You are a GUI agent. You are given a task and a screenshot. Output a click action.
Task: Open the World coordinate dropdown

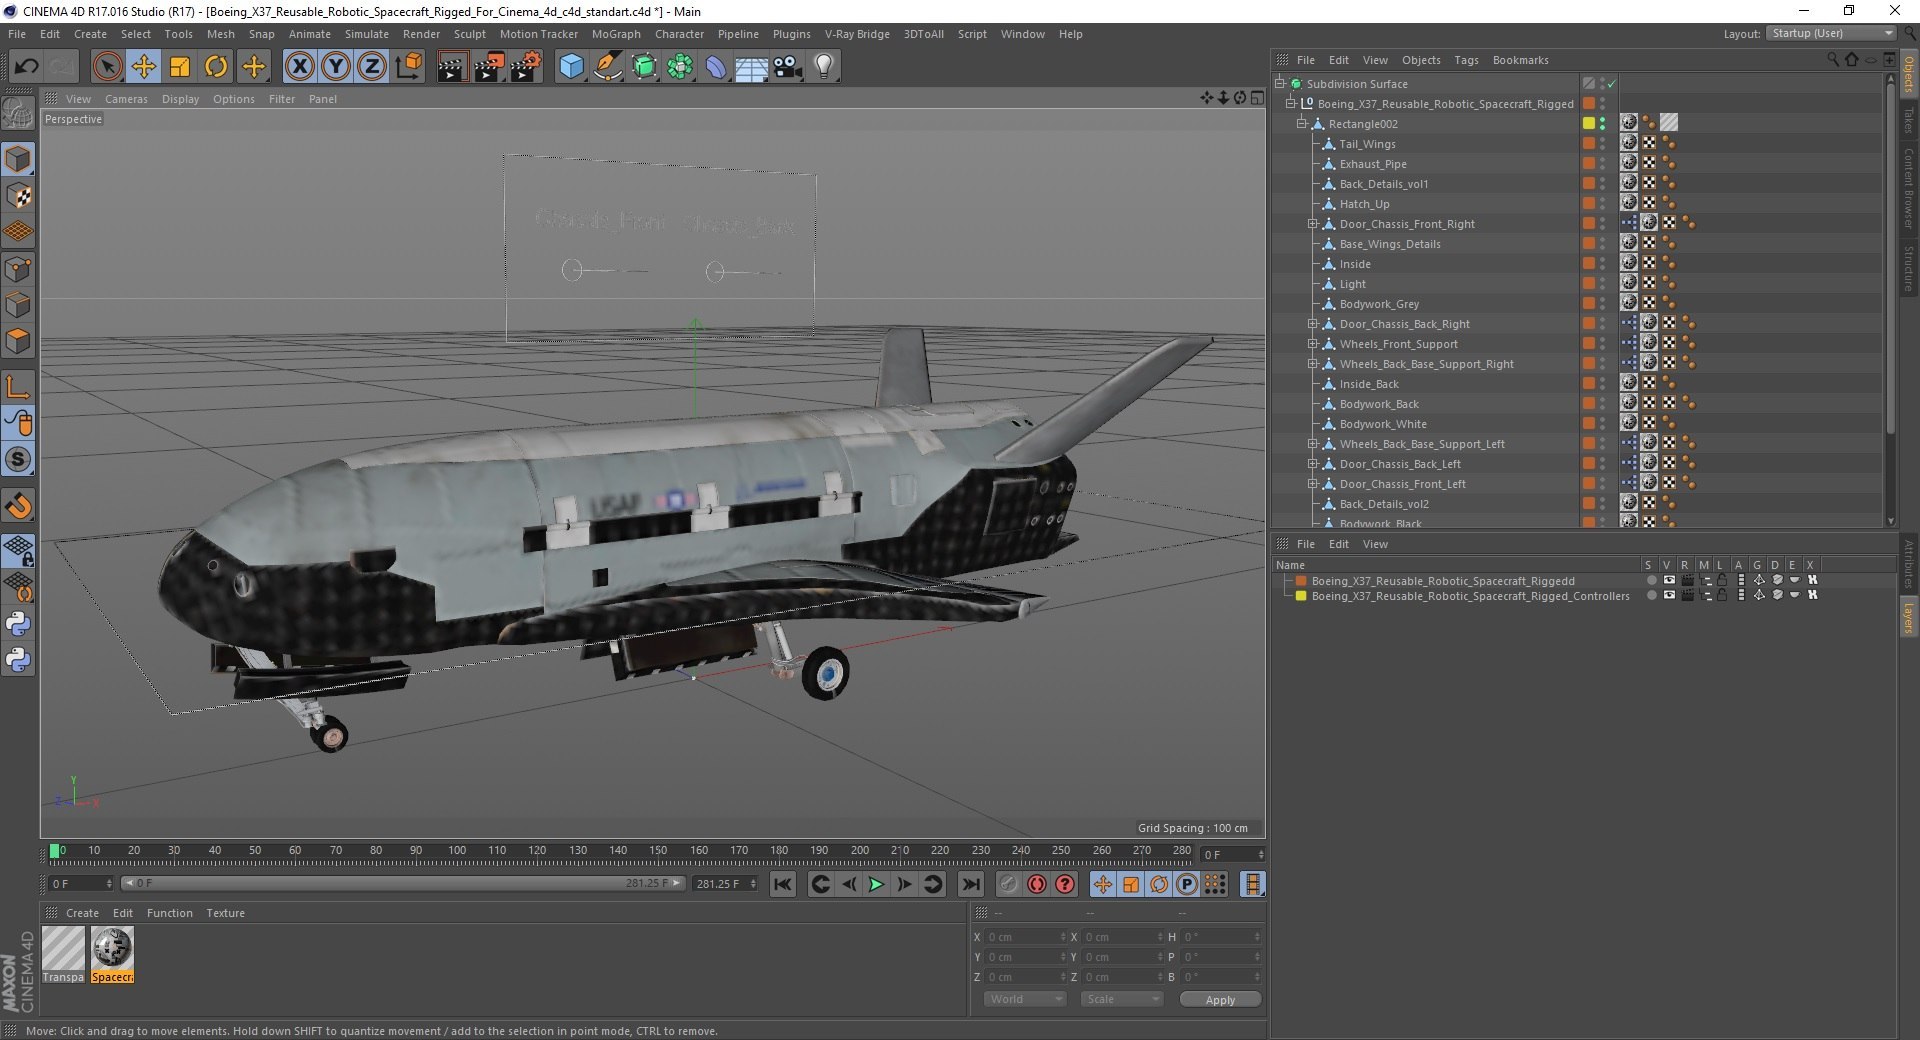click(1025, 999)
